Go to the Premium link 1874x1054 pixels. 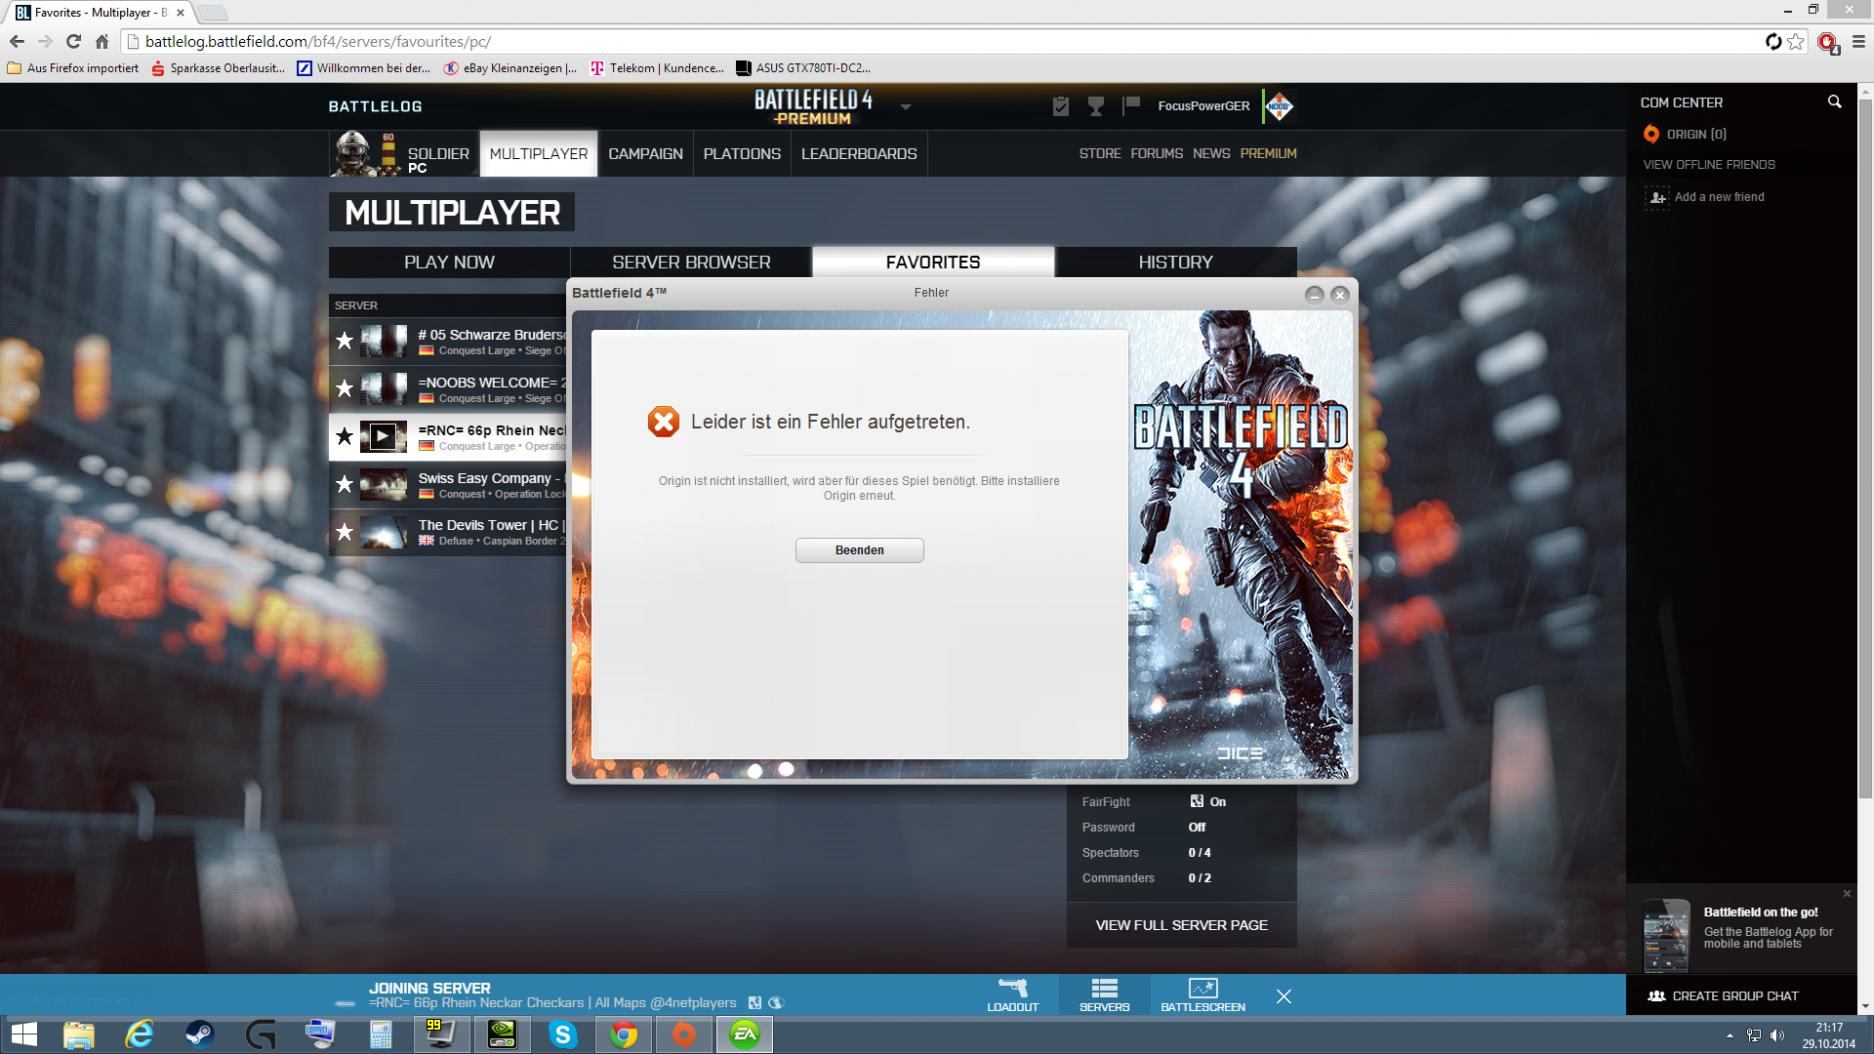pos(1268,153)
